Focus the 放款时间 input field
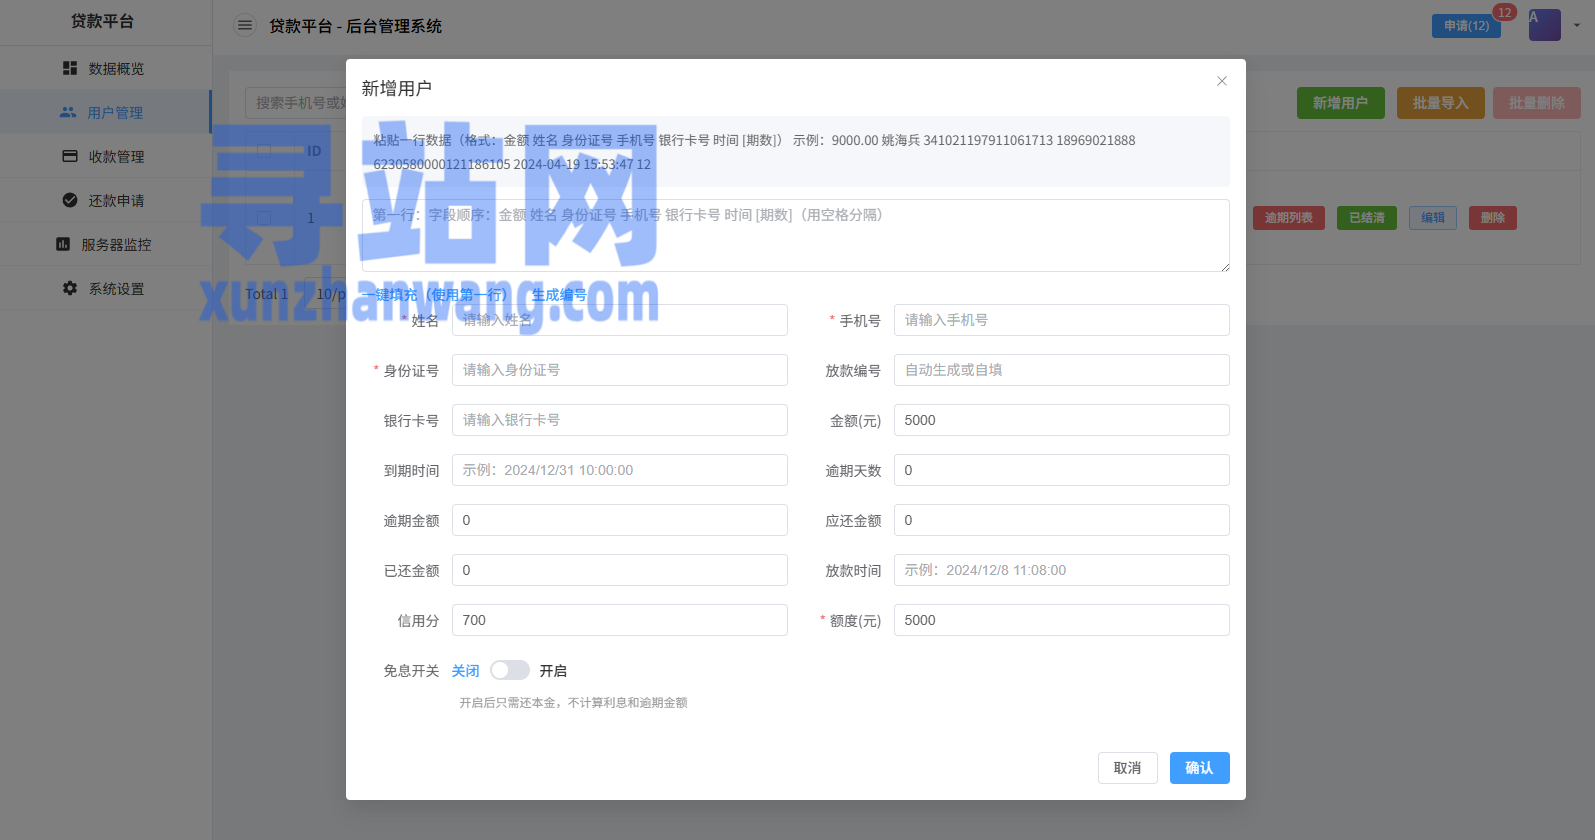 tap(1062, 570)
